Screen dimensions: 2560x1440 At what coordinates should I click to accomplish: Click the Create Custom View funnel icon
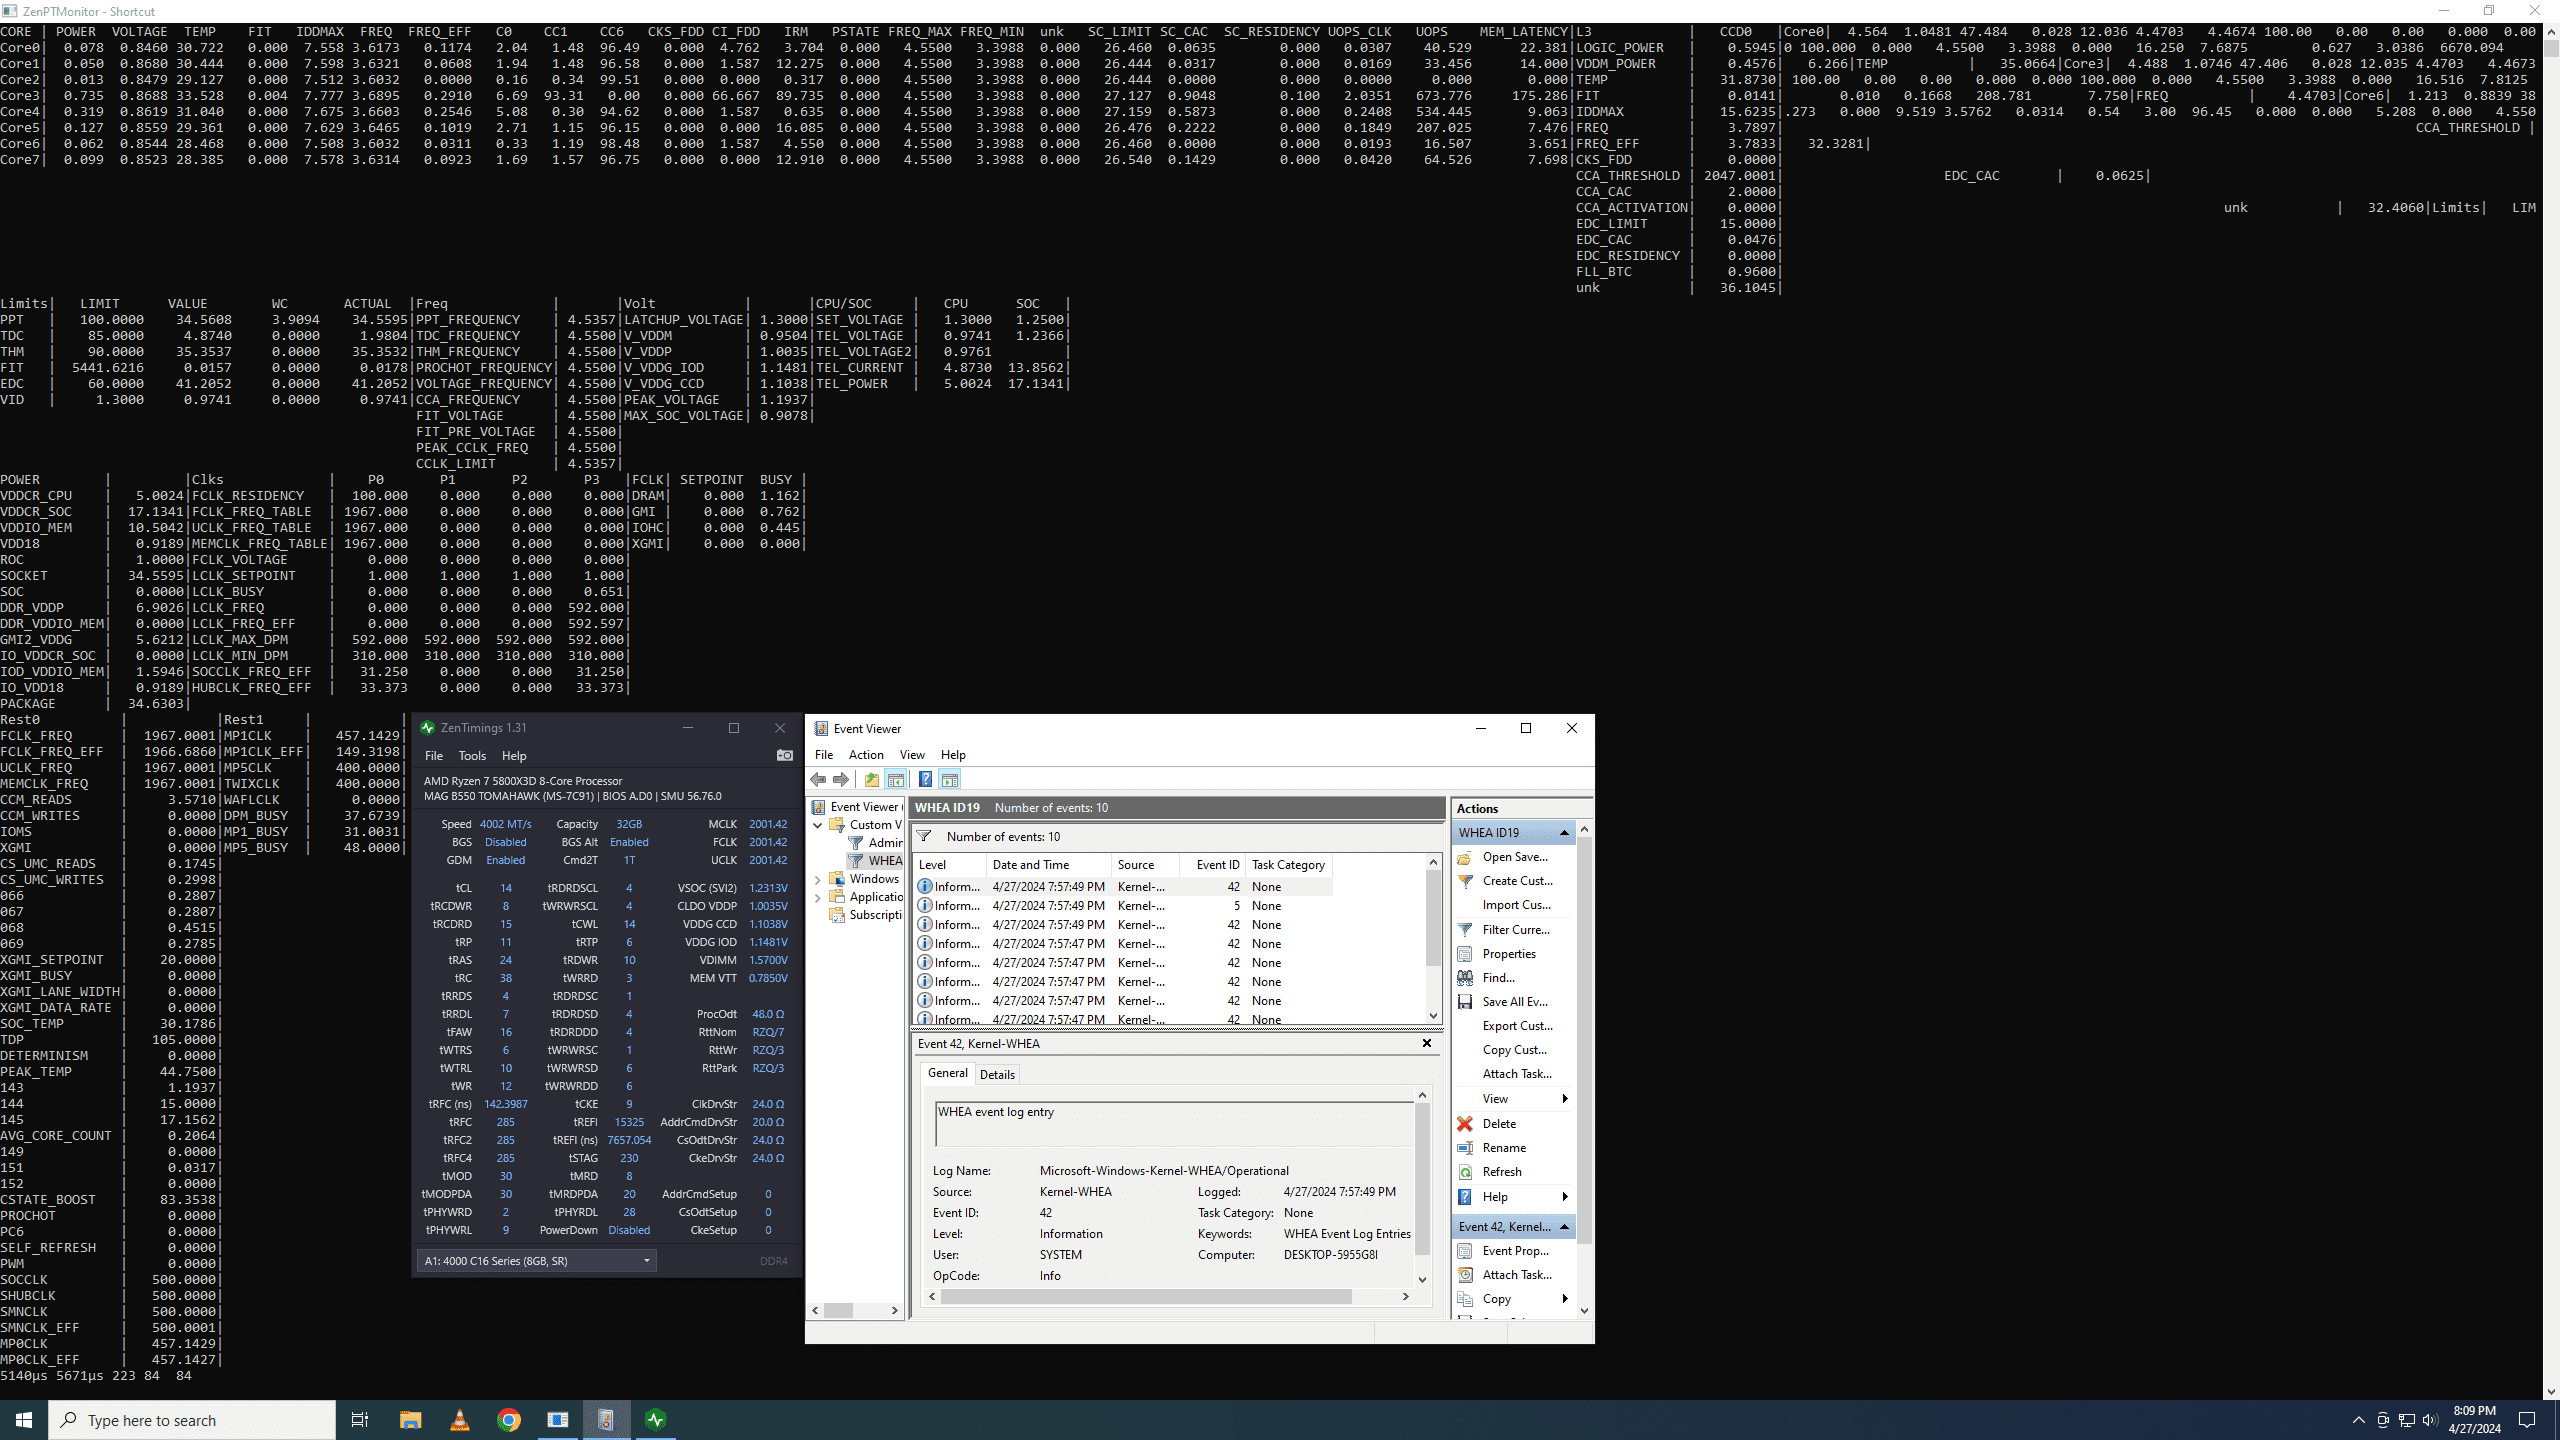click(1465, 881)
